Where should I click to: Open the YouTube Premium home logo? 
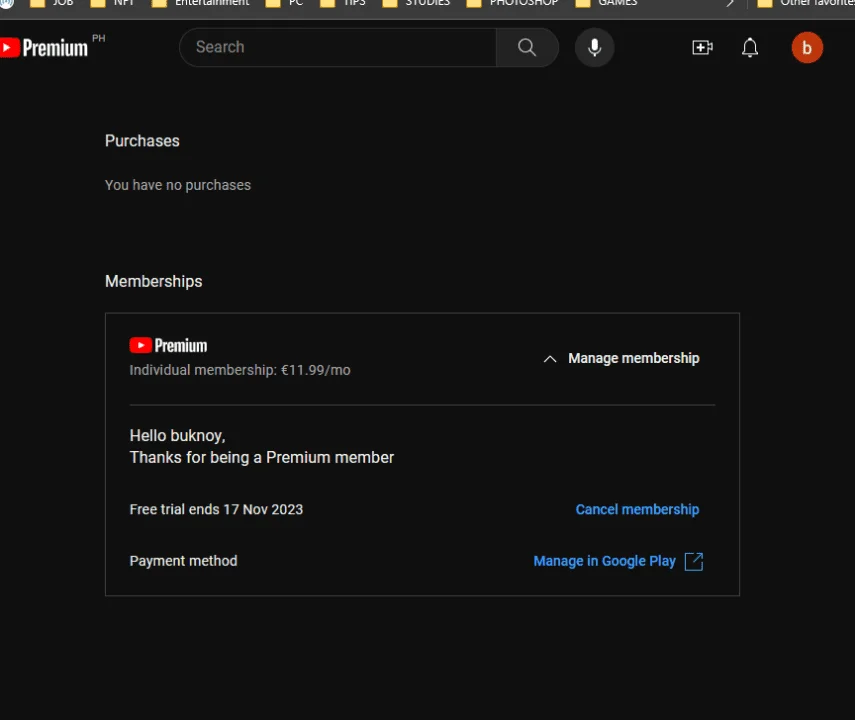[44, 48]
